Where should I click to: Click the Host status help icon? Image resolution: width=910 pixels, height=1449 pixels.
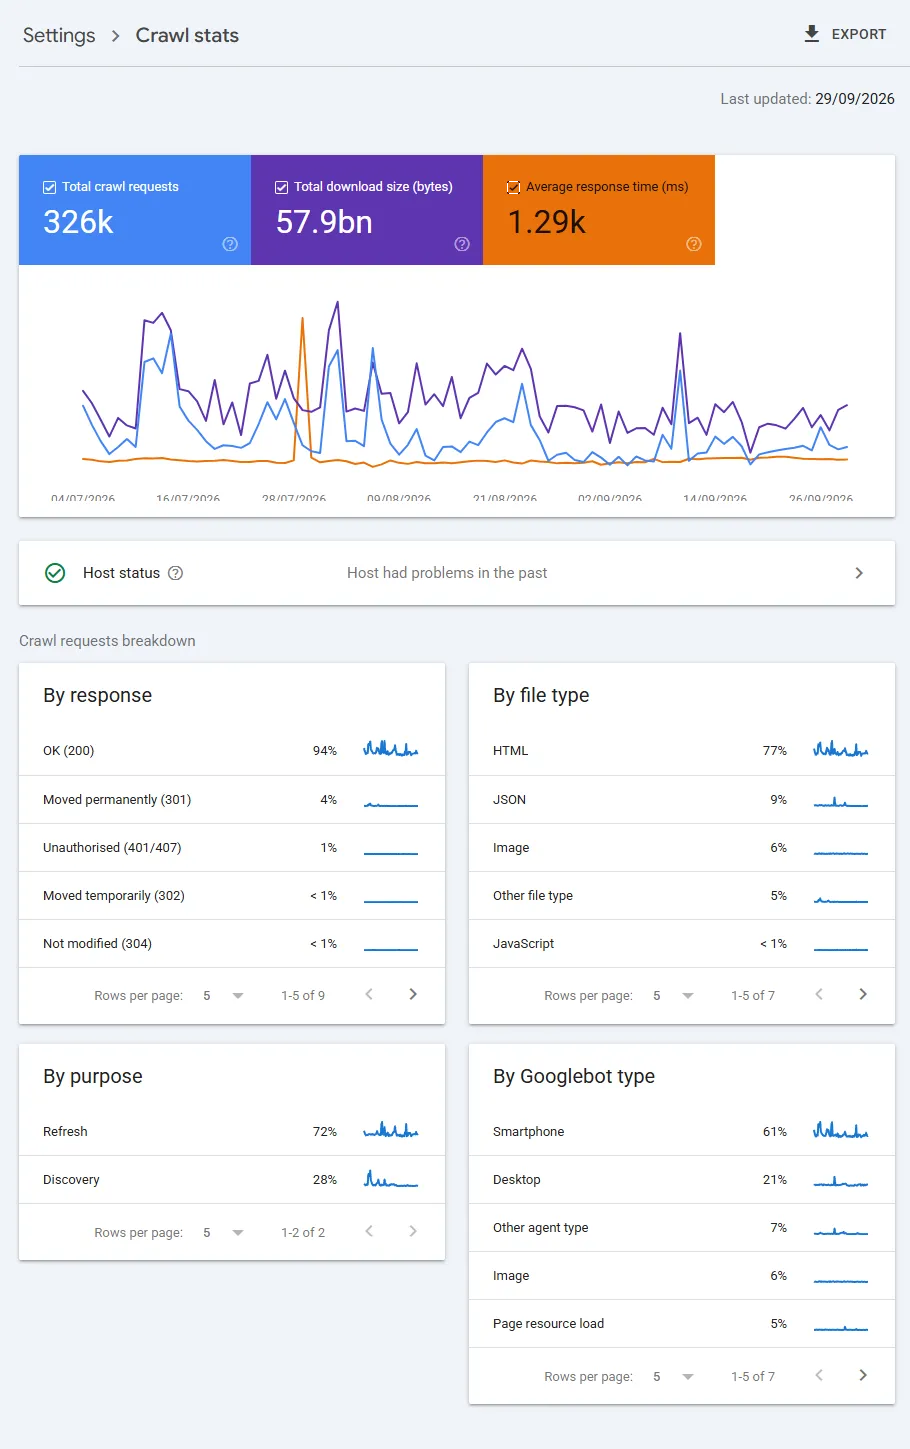tap(176, 573)
